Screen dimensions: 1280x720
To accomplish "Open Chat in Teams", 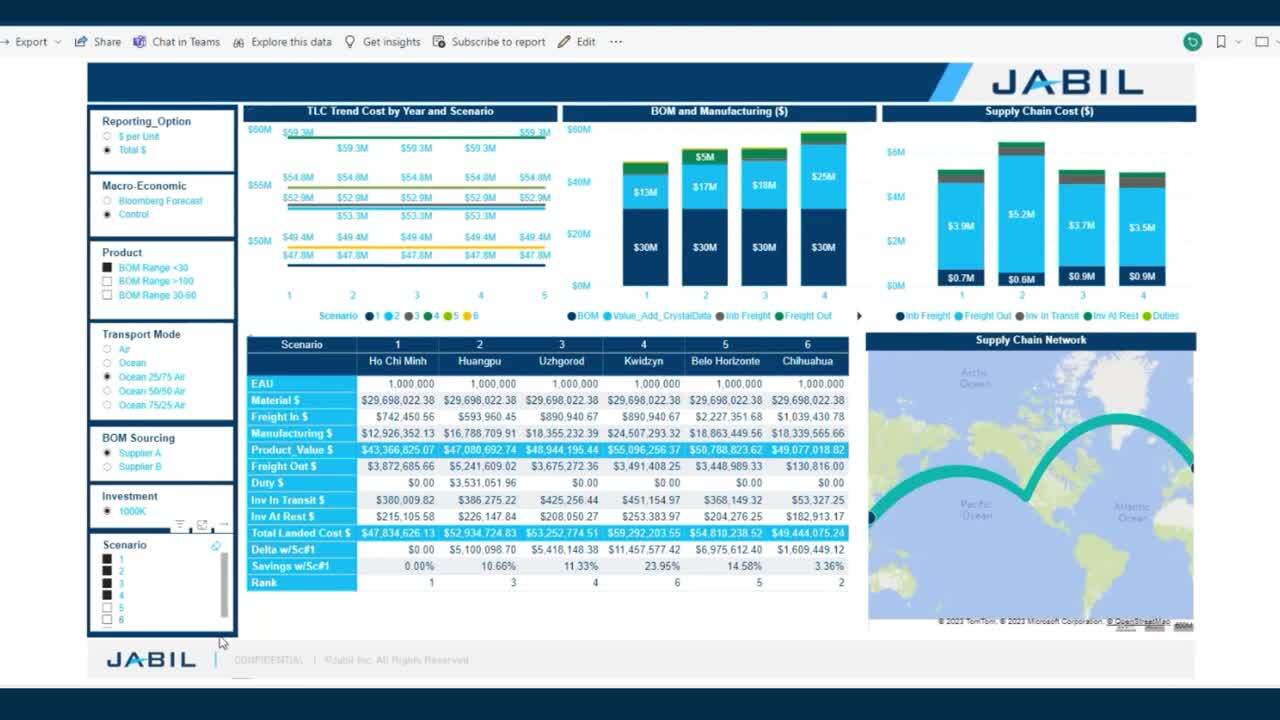I will pyautogui.click(x=140, y=42).
